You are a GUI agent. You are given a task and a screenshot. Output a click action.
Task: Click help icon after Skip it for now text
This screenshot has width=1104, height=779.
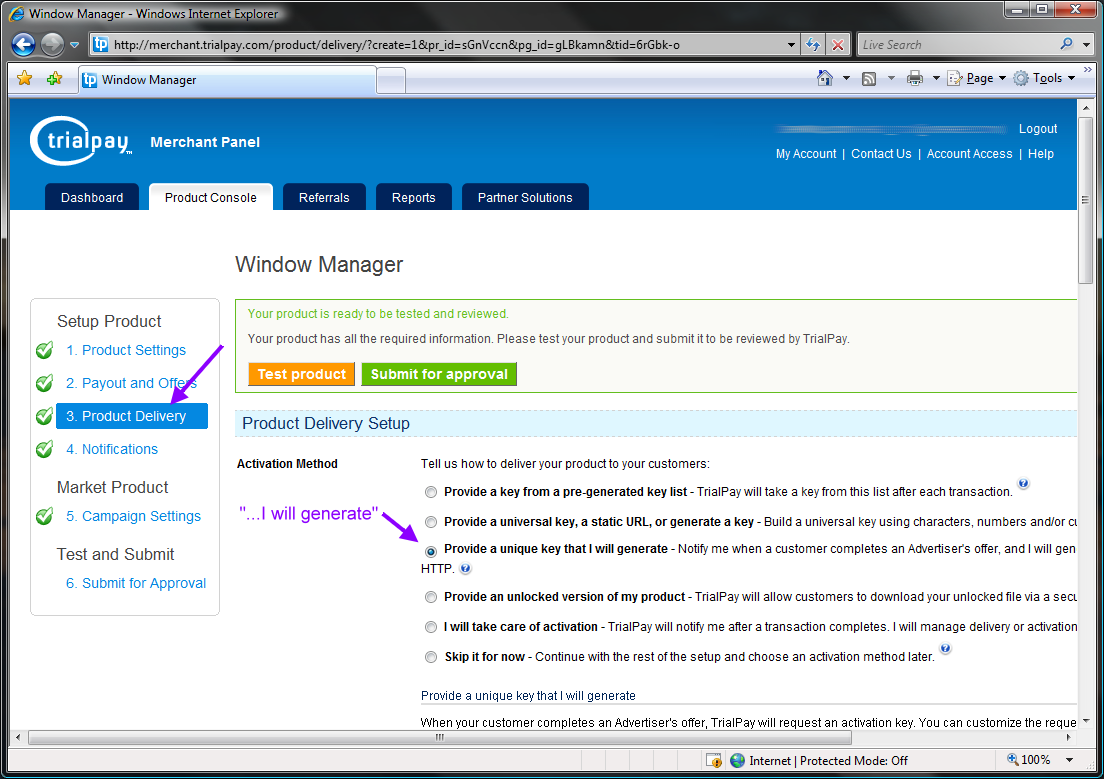tap(946, 649)
